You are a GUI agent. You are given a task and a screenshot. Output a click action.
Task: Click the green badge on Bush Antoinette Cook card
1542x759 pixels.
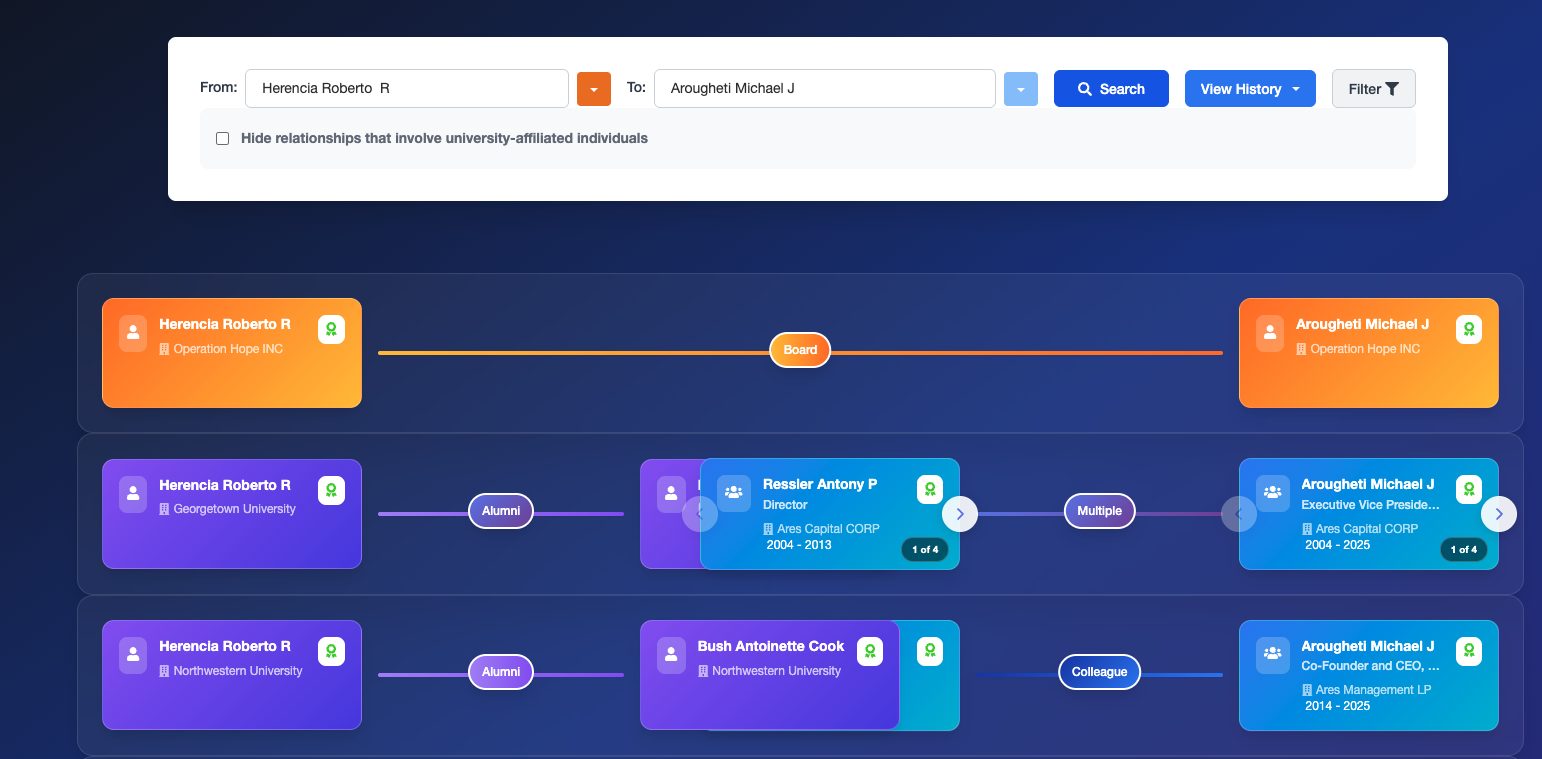tap(870, 651)
